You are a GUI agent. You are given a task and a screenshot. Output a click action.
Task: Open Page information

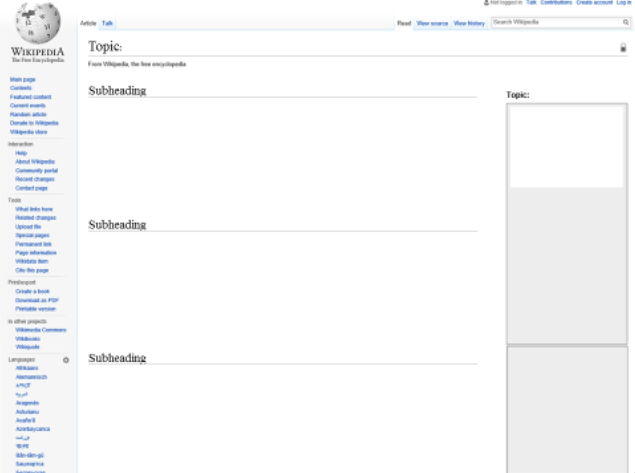pyautogui.click(x=36, y=253)
